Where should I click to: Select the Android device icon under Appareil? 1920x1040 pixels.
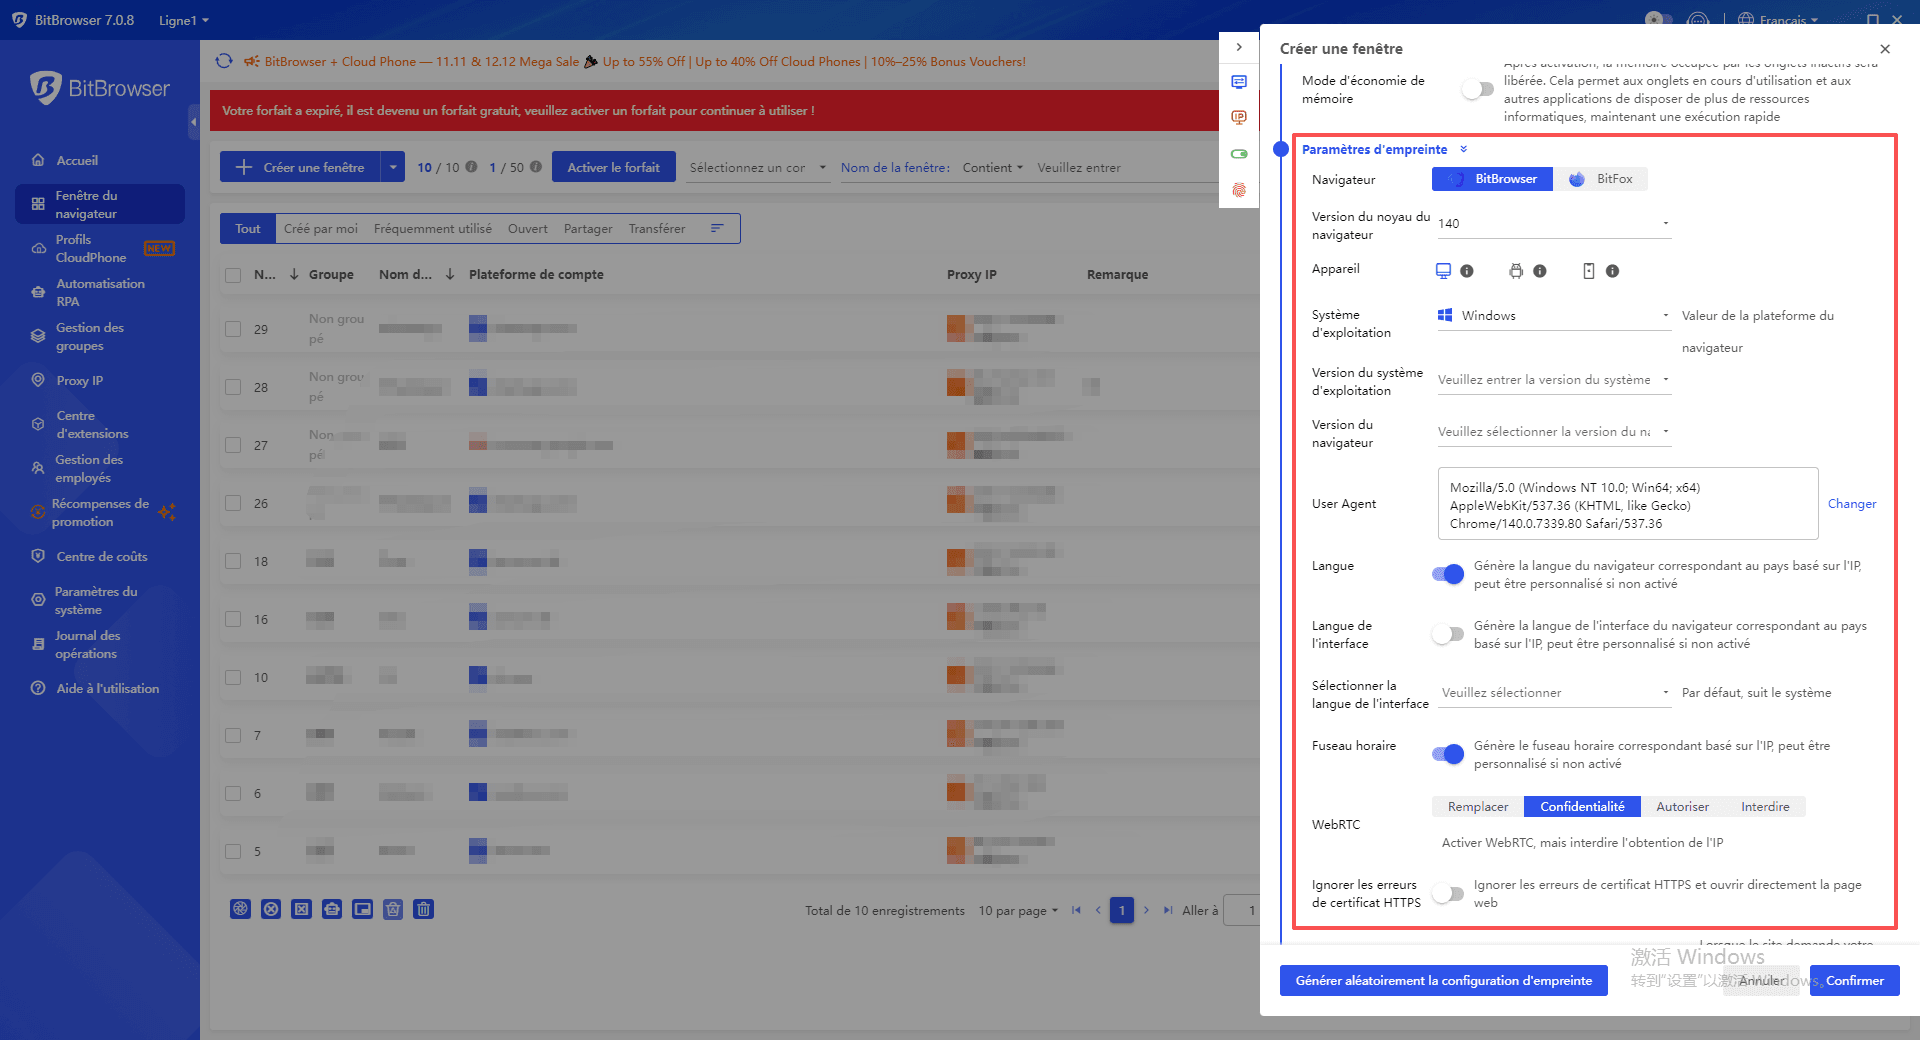(x=1516, y=271)
